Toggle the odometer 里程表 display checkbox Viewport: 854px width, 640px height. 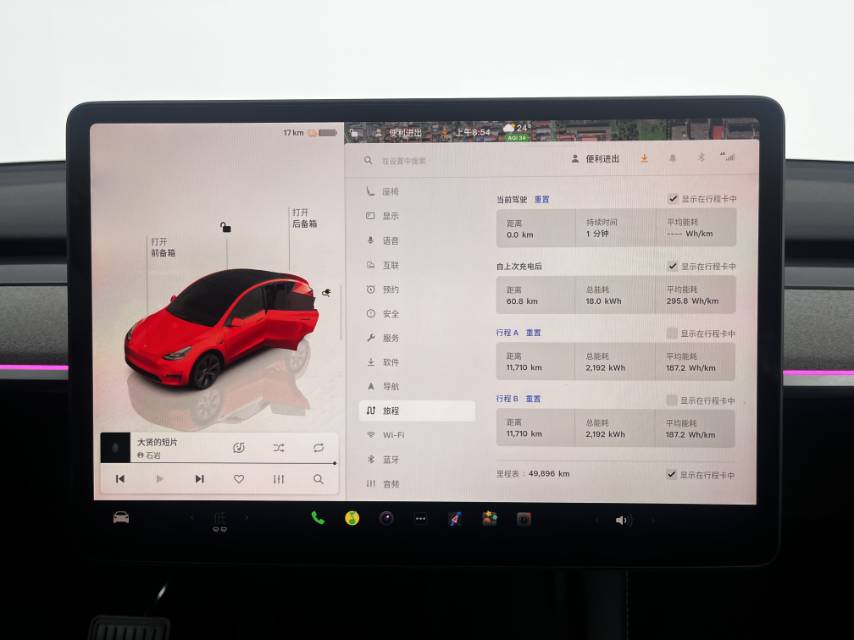pyautogui.click(x=671, y=474)
